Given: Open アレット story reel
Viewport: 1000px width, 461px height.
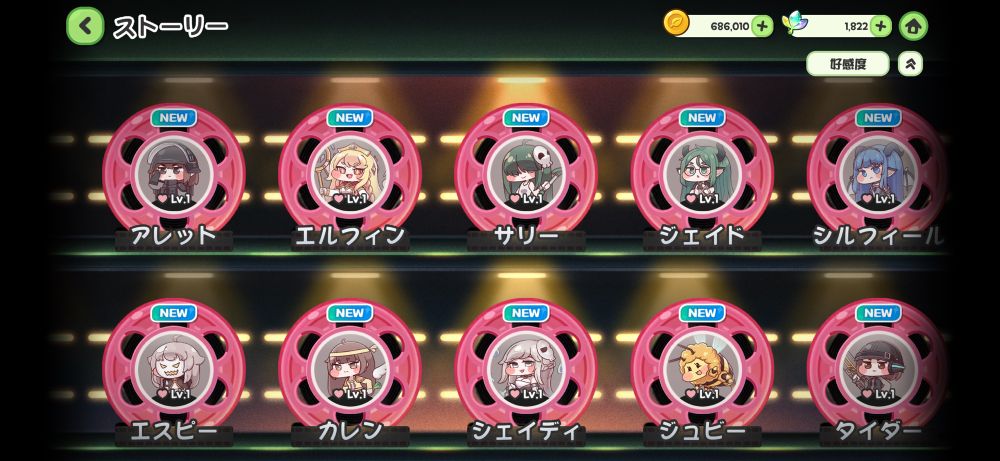Looking at the screenshot, I should [x=173, y=173].
